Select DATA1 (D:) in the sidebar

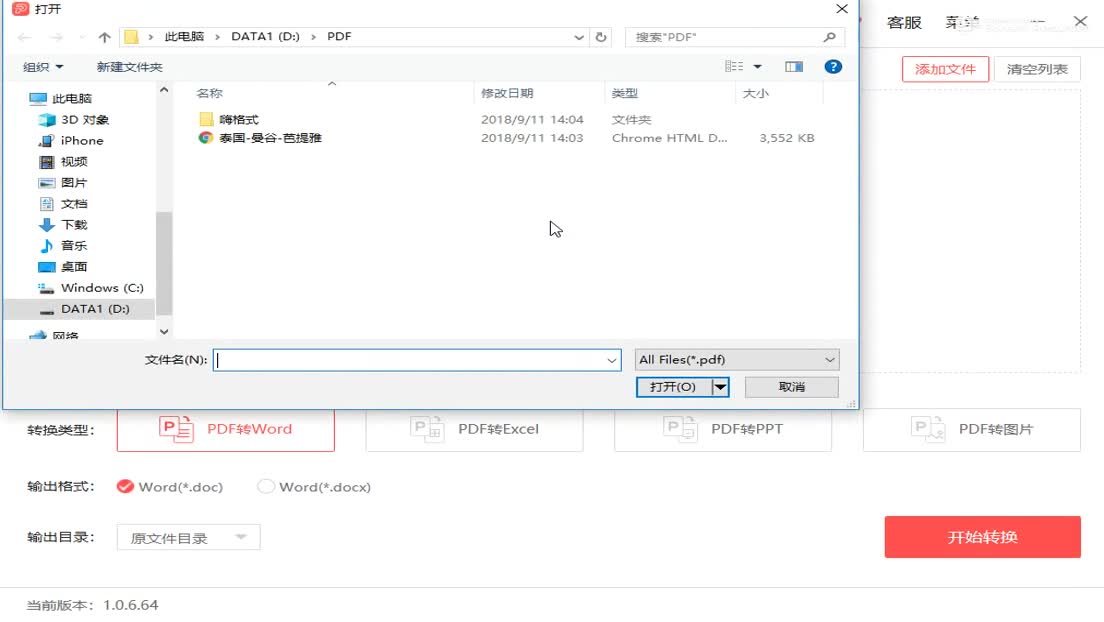pyautogui.click(x=95, y=309)
